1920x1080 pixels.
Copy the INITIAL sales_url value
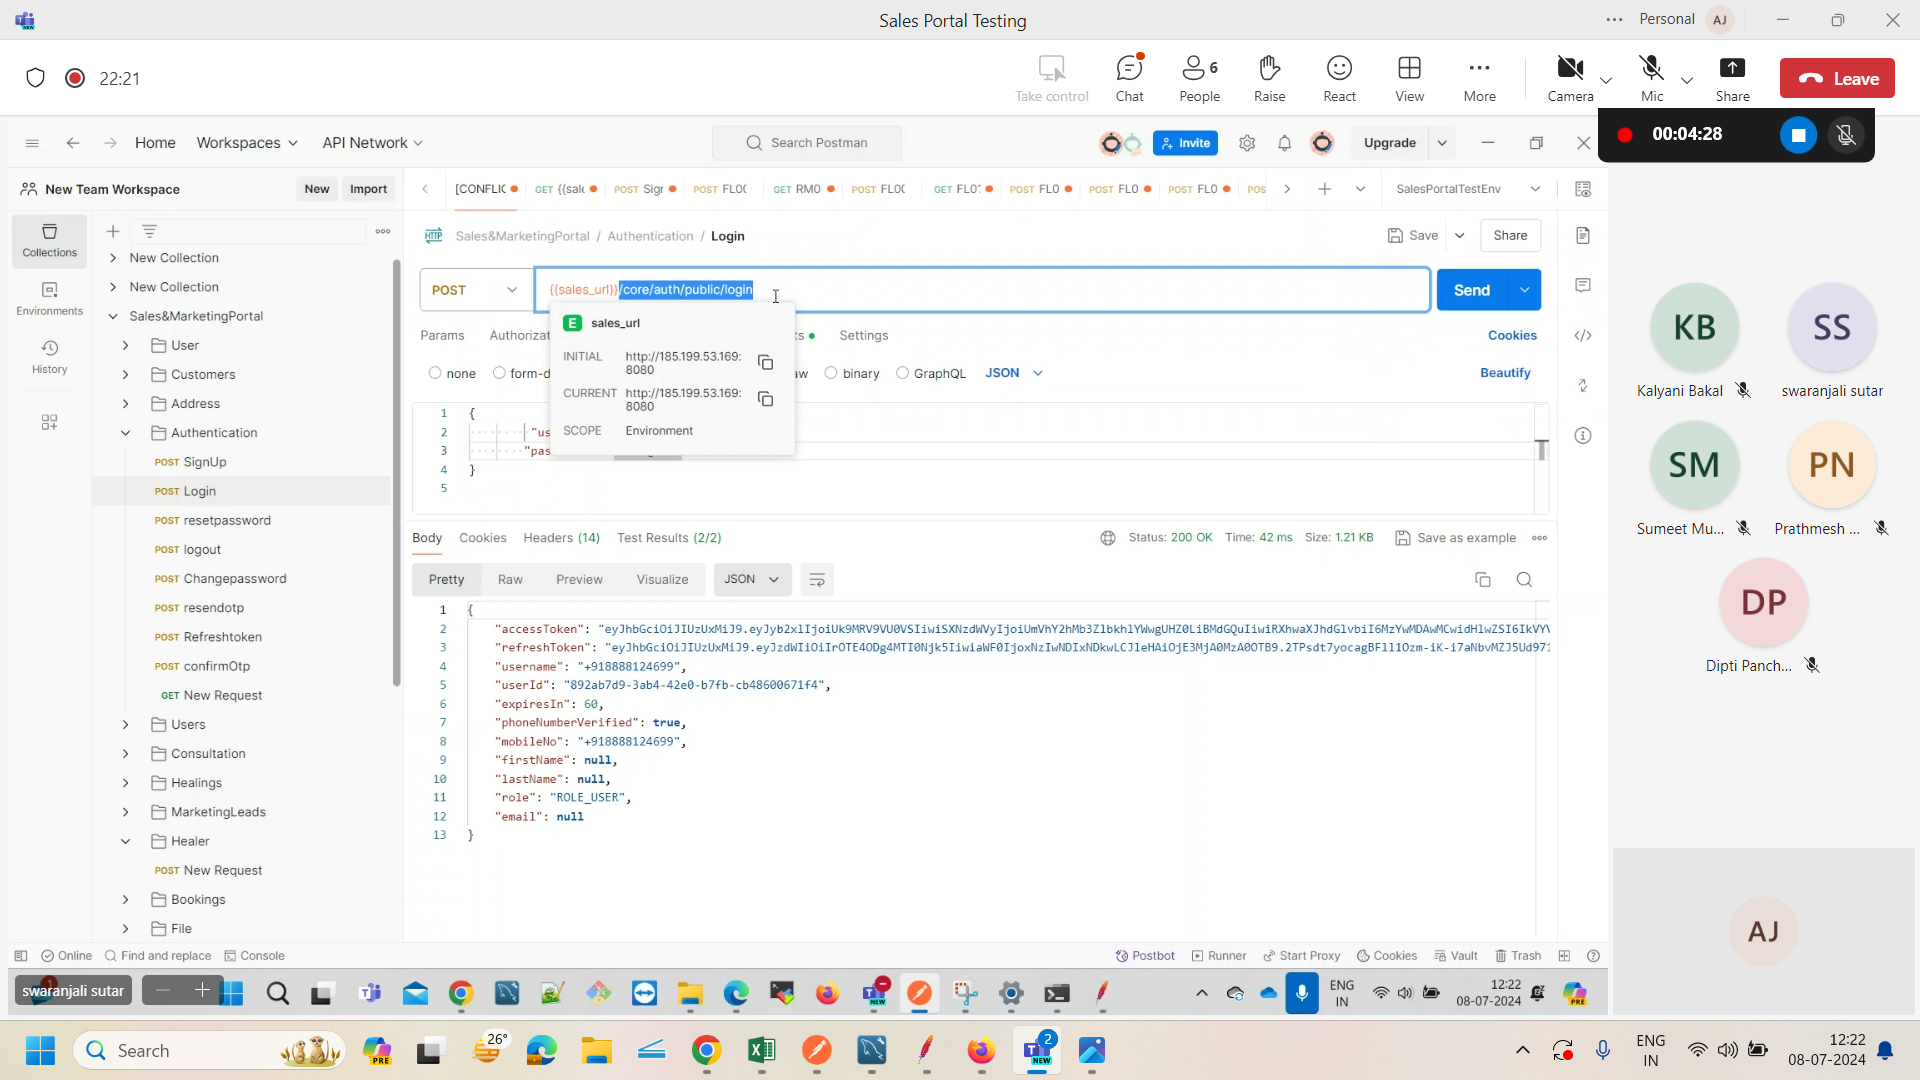click(765, 362)
